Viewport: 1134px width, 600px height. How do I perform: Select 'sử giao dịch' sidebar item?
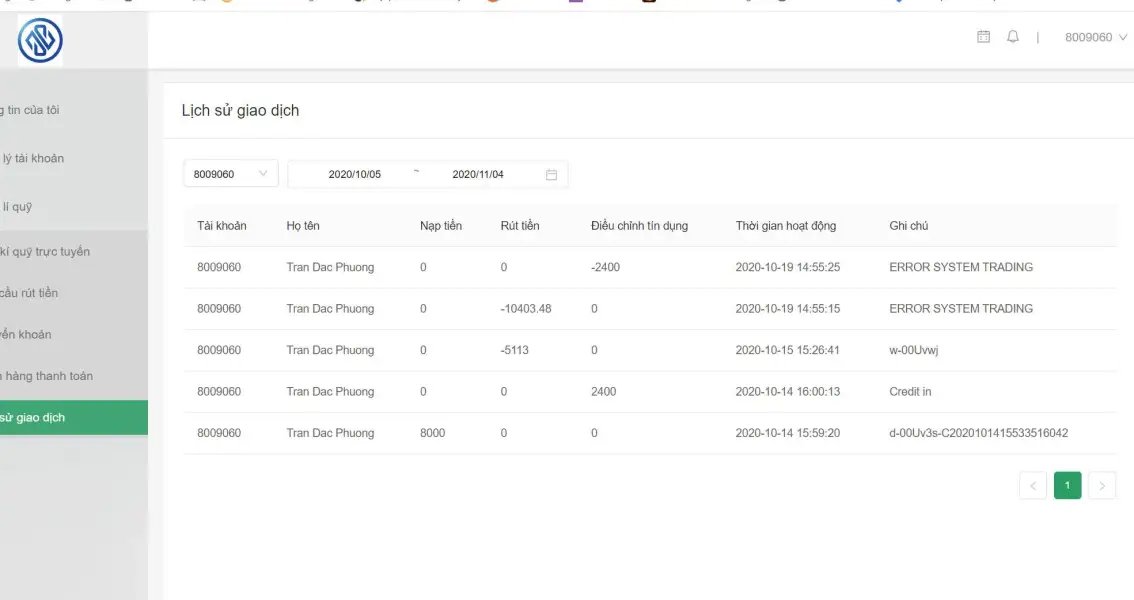tap(33, 418)
